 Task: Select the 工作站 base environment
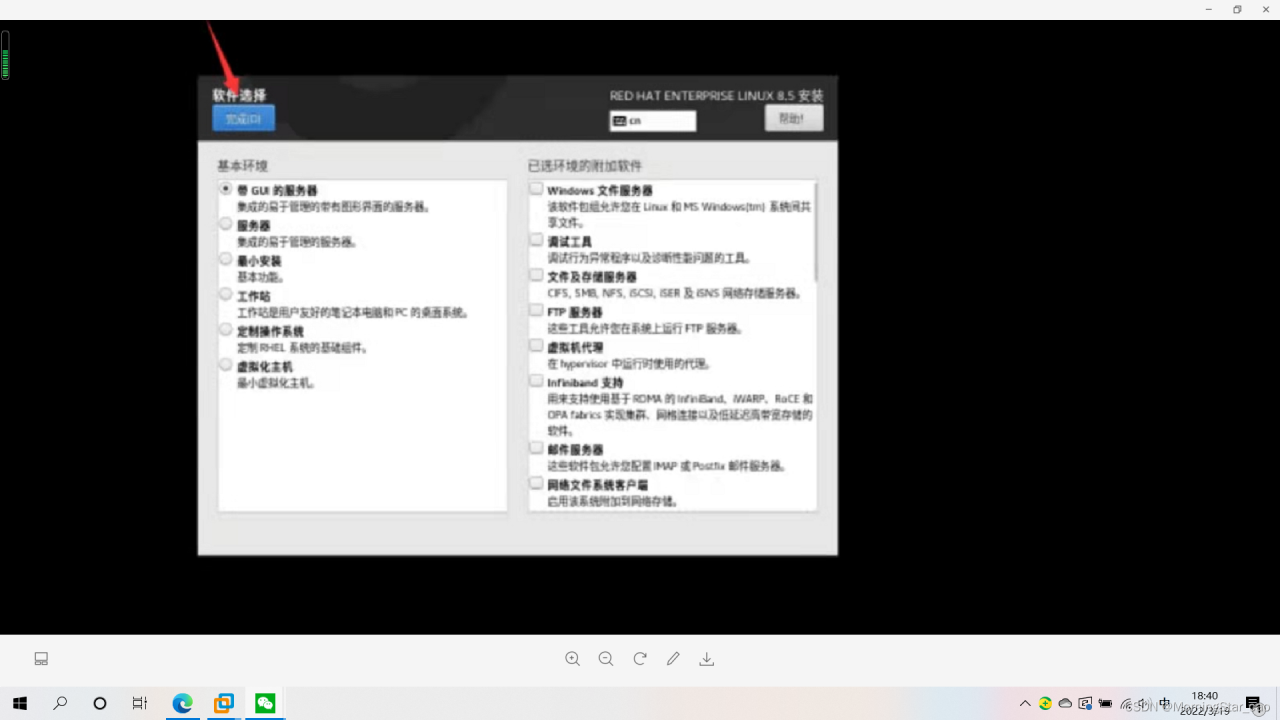coord(226,295)
